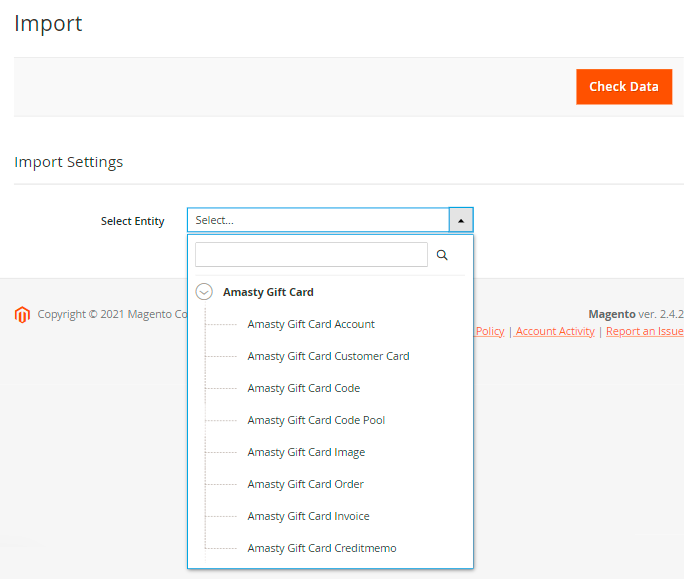Select the Amasty Gift Card group label
The image size is (684, 579).
268,292
